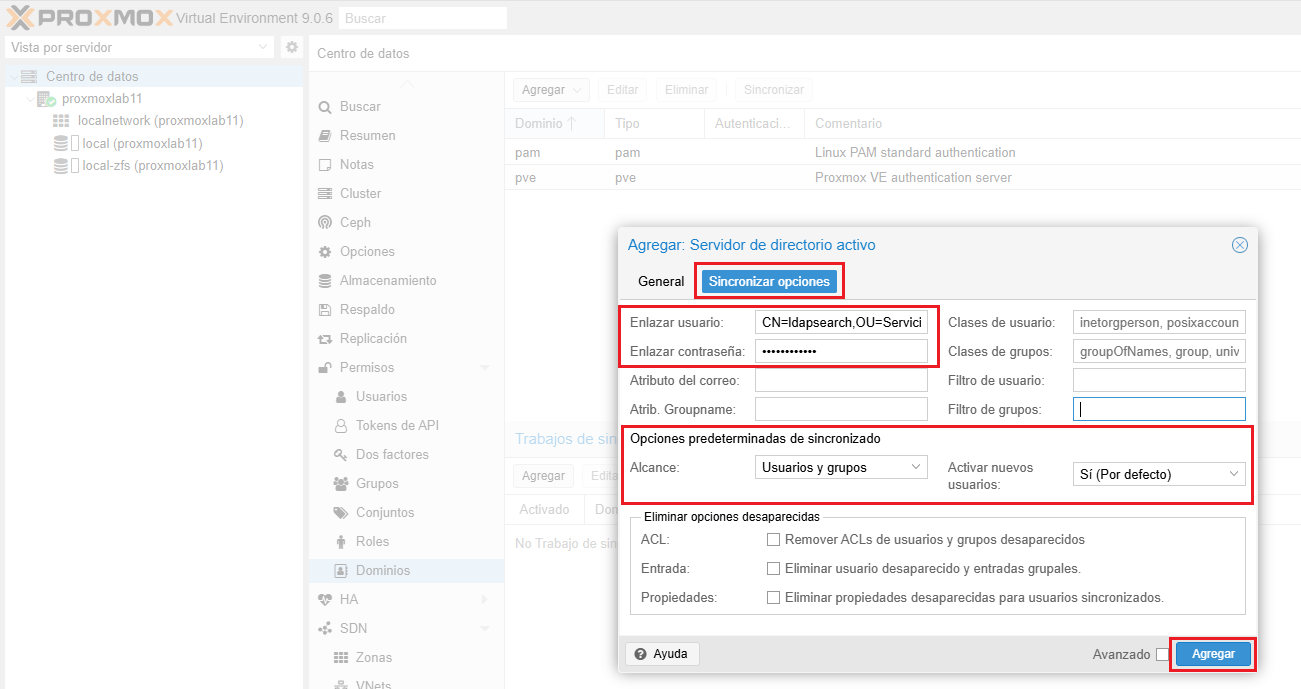Click the Sincronizar button
The width and height of the screenshot is (1301, 689).
pyautogui.click(x=774, y=89)
